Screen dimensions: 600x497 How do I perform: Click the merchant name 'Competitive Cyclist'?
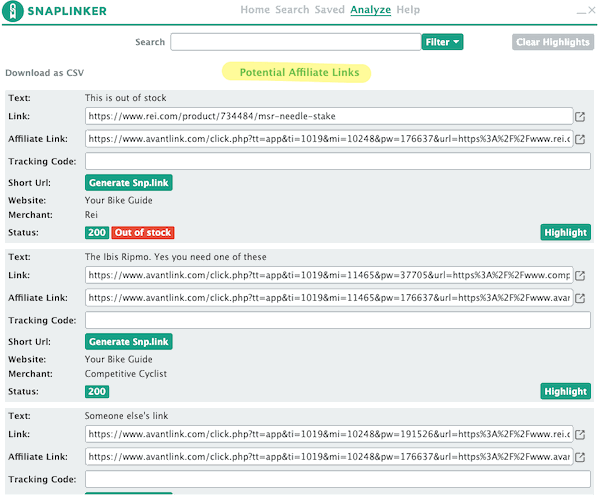pyautogui.click(x=126, y=374)
